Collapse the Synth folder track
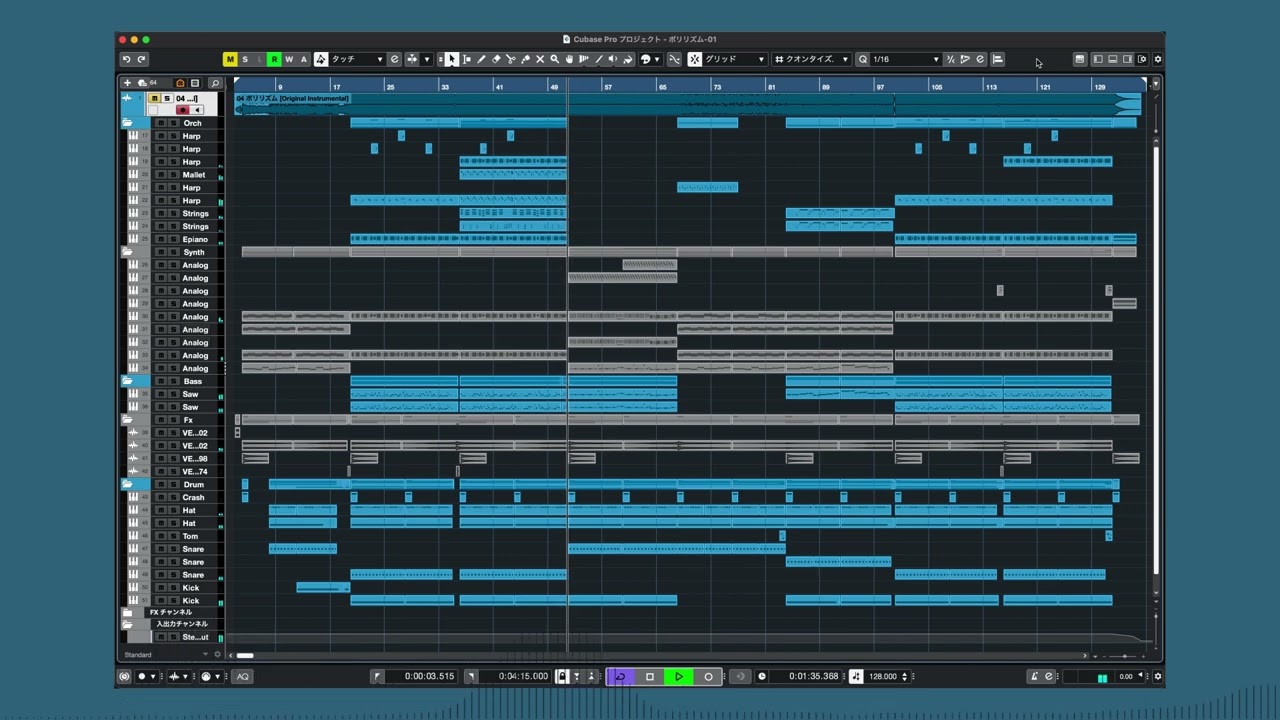 (x=128, y=252)
